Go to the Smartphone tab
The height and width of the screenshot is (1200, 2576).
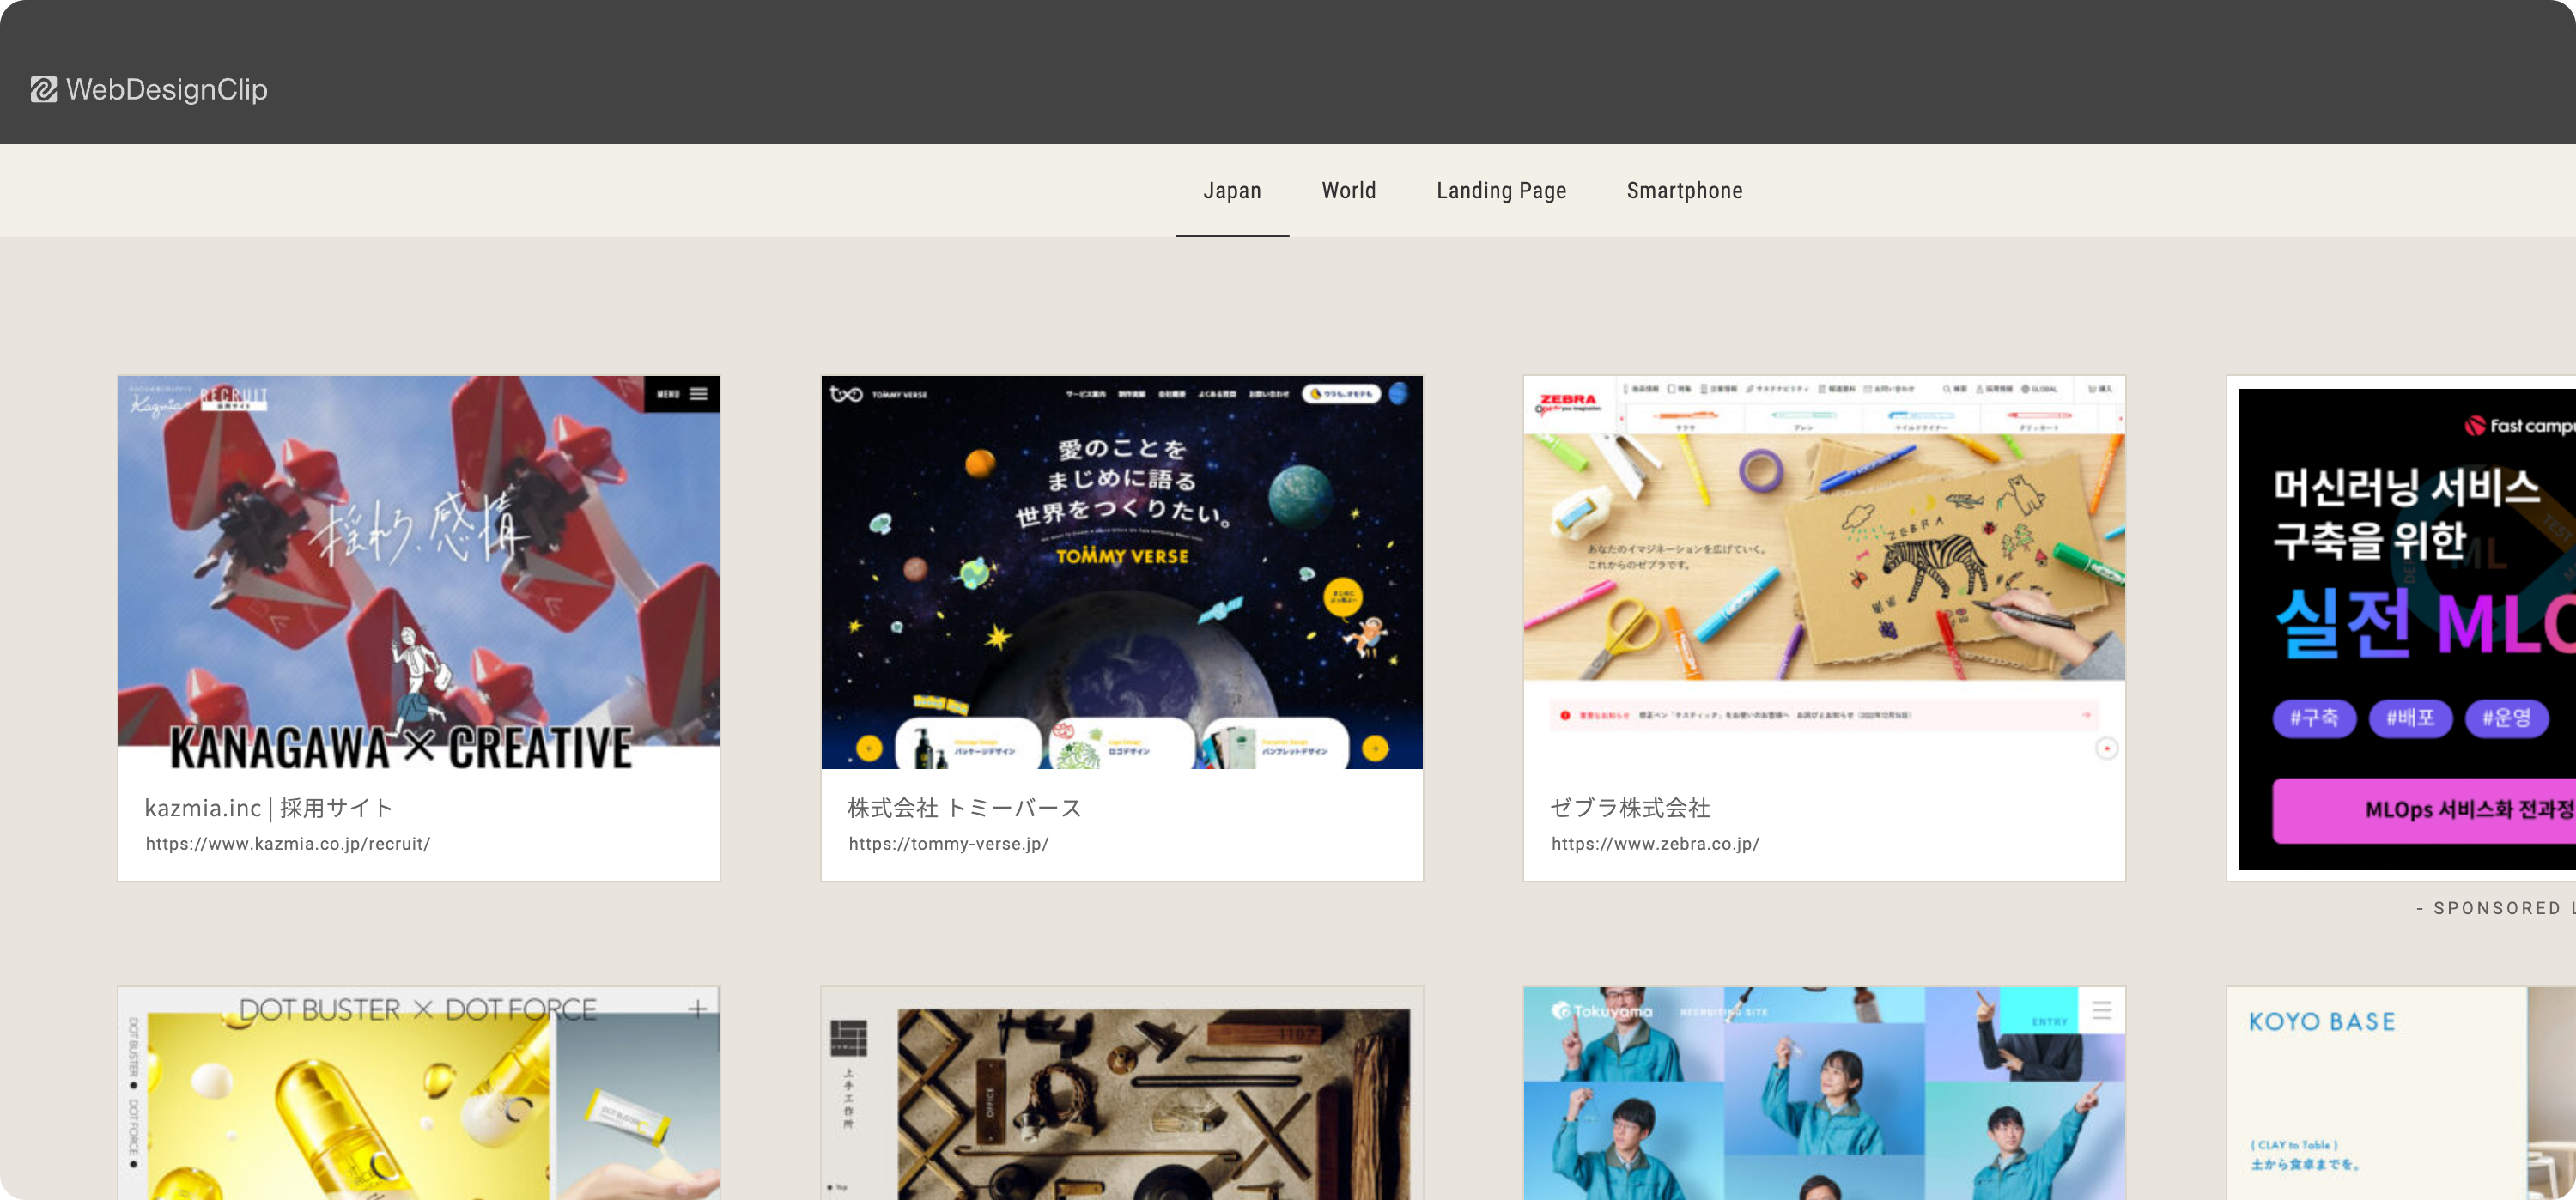point(1684,190)
